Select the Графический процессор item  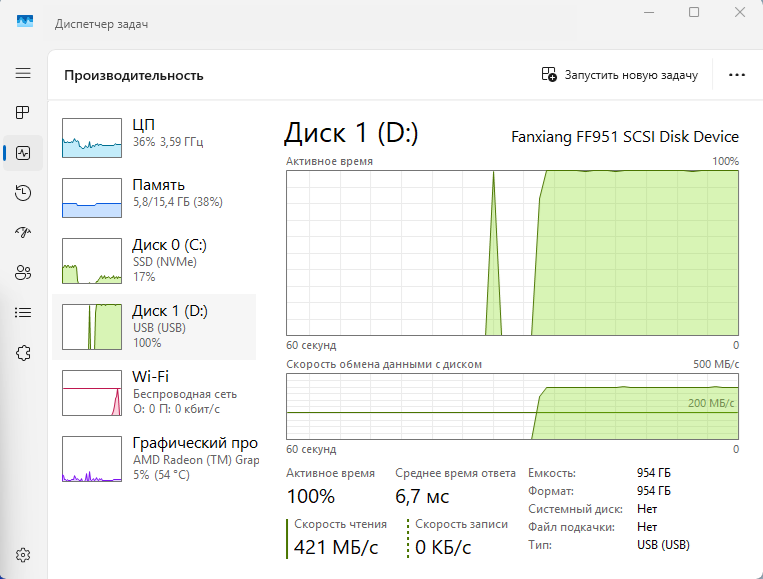155,458
